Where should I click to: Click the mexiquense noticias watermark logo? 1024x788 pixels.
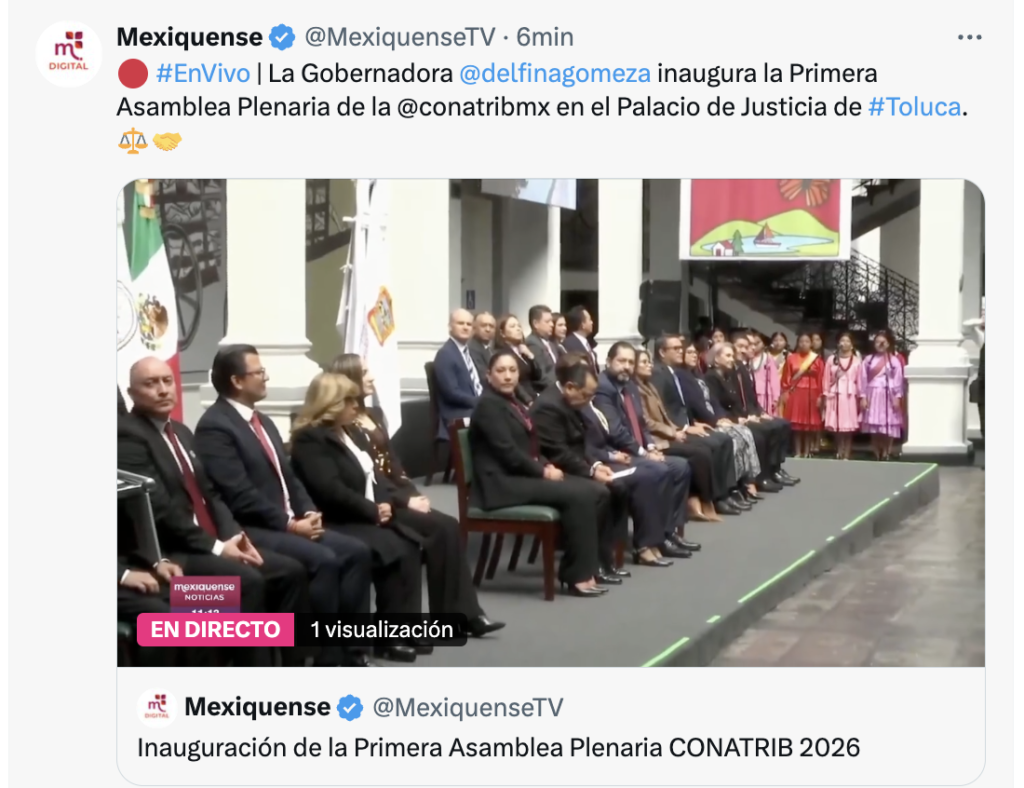click(204, 593)
